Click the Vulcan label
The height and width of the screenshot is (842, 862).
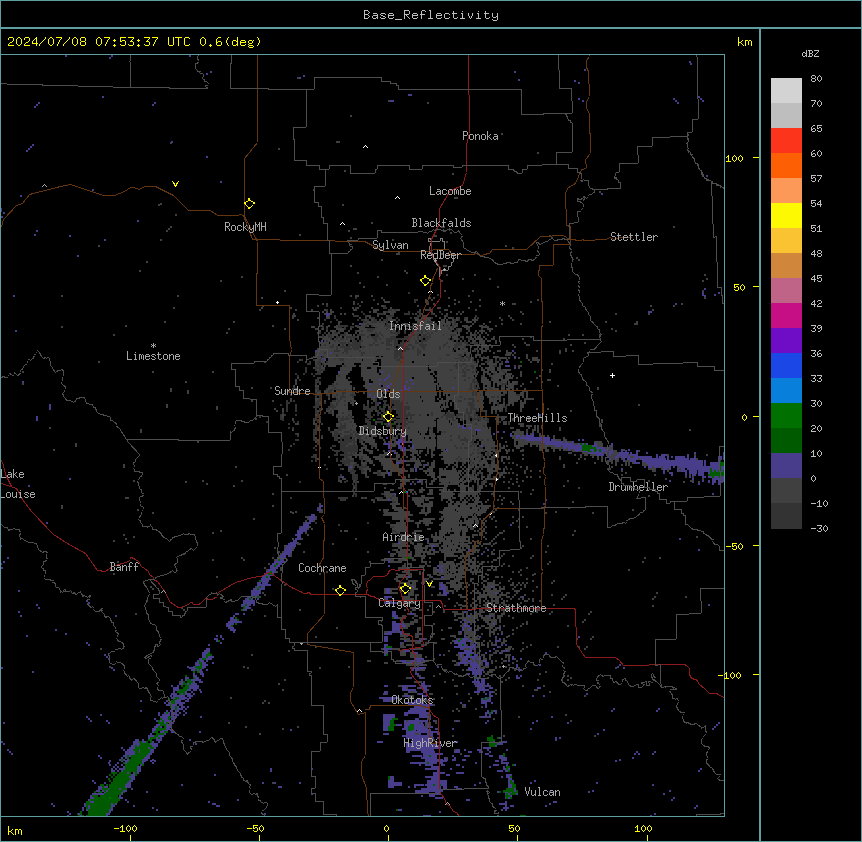click(542, 792)
